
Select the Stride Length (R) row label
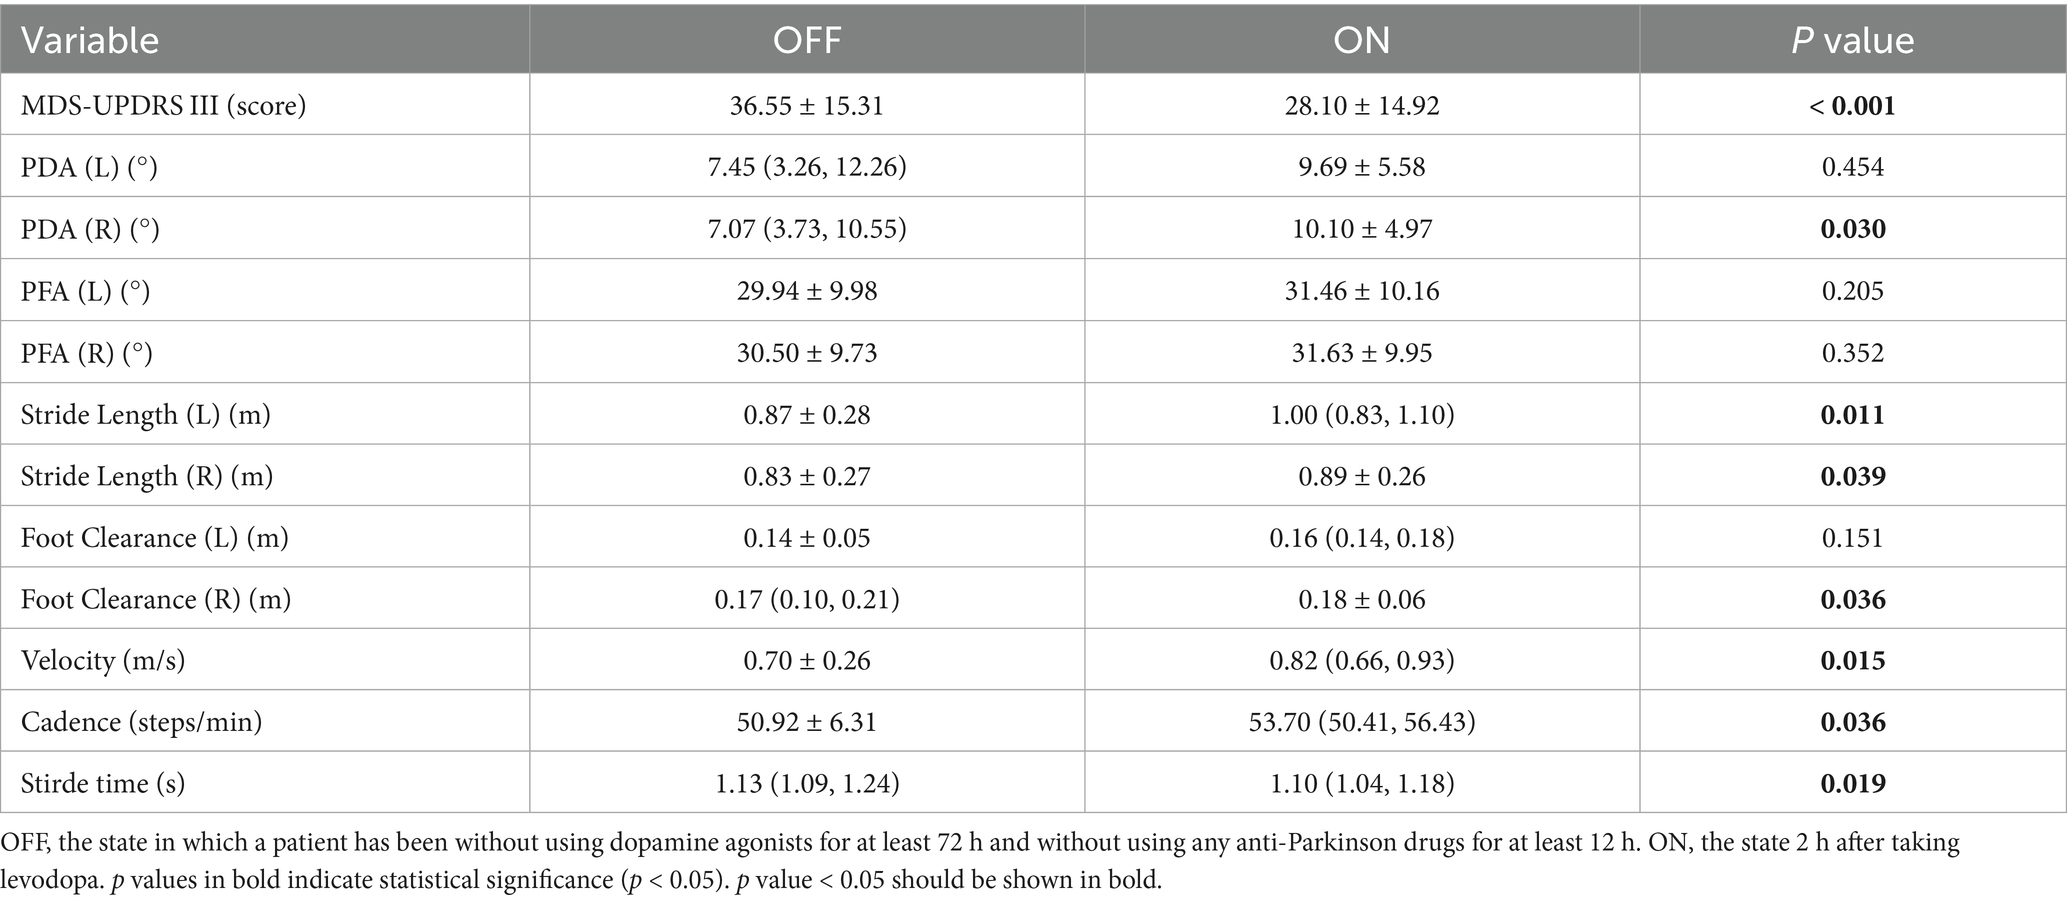(x=147, y=477)
